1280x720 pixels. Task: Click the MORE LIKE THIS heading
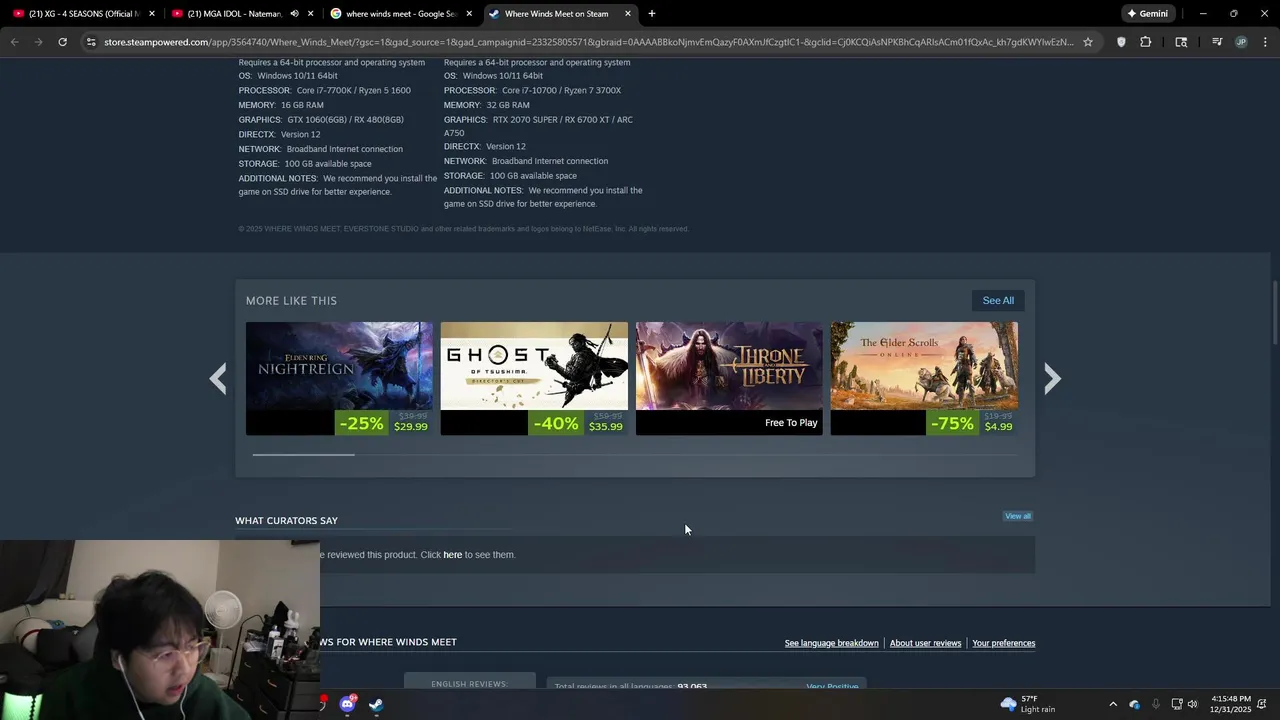(x=291, y=301)
